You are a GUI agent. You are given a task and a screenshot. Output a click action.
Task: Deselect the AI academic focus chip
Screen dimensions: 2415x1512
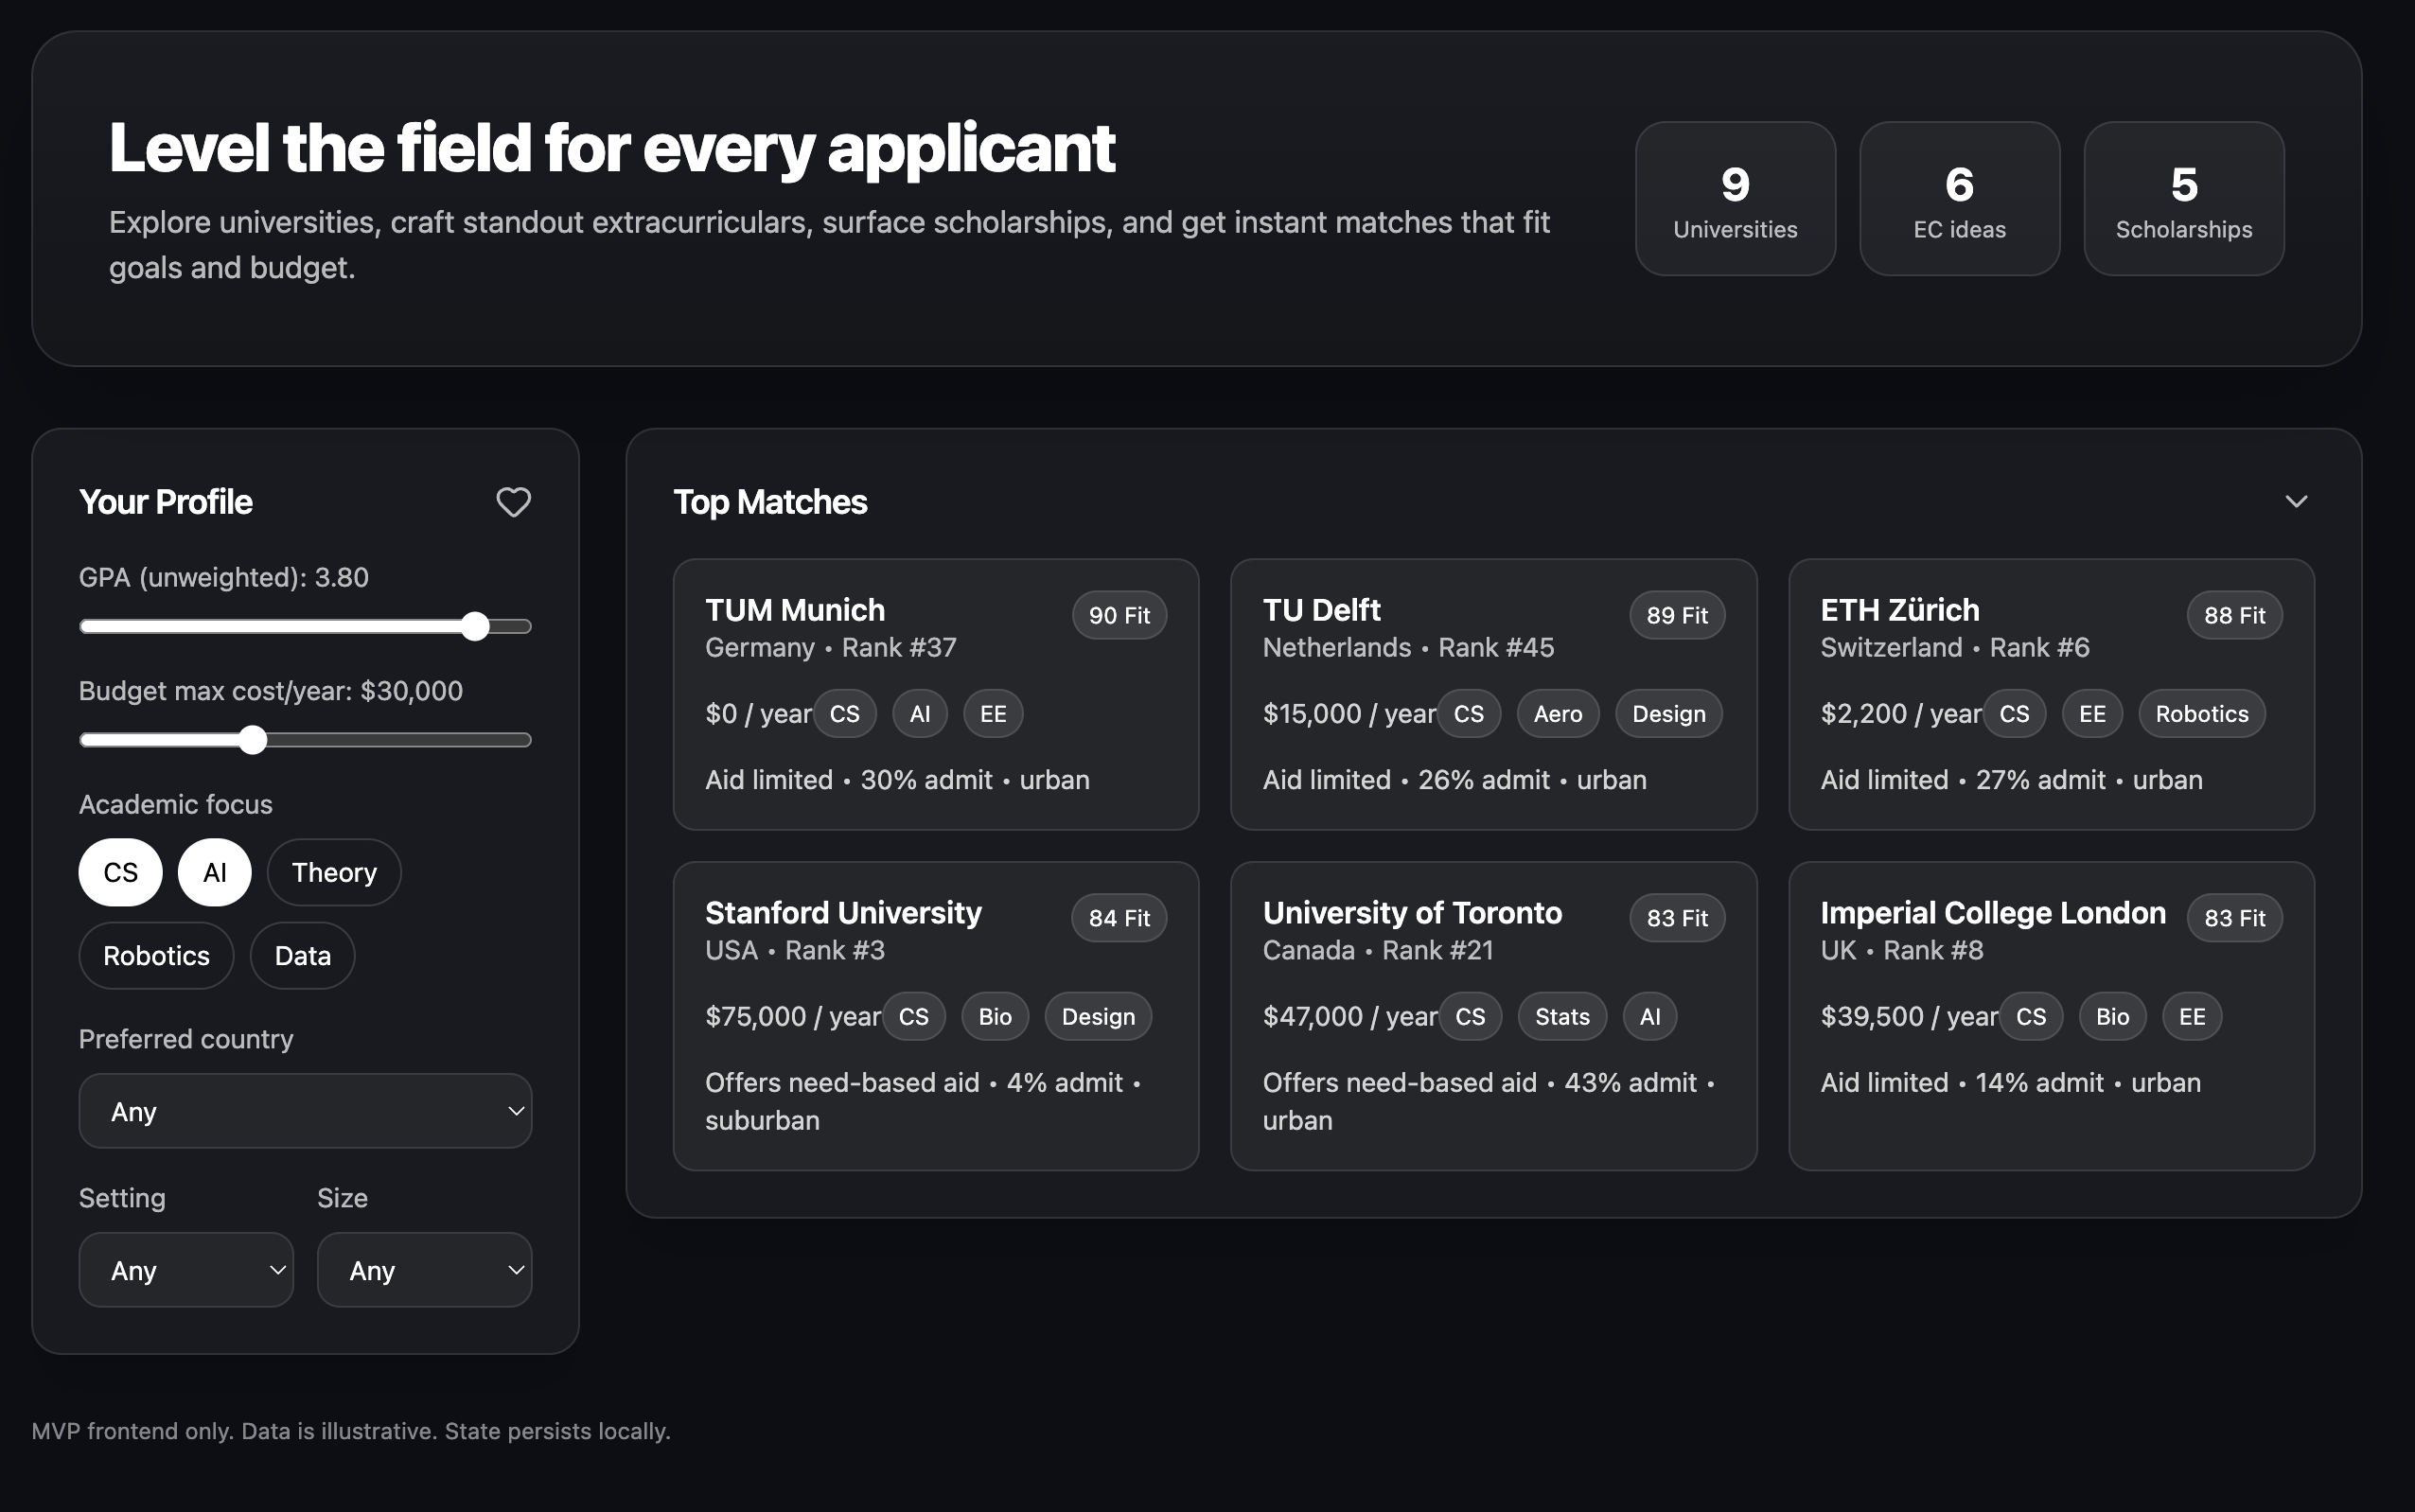(x=214, y=872)
